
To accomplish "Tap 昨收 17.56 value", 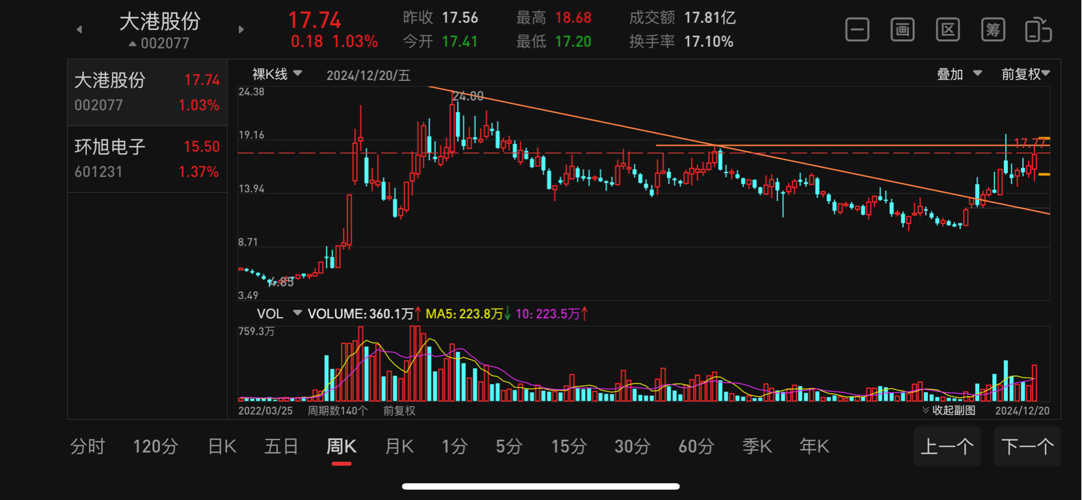I will coord(460,18).
